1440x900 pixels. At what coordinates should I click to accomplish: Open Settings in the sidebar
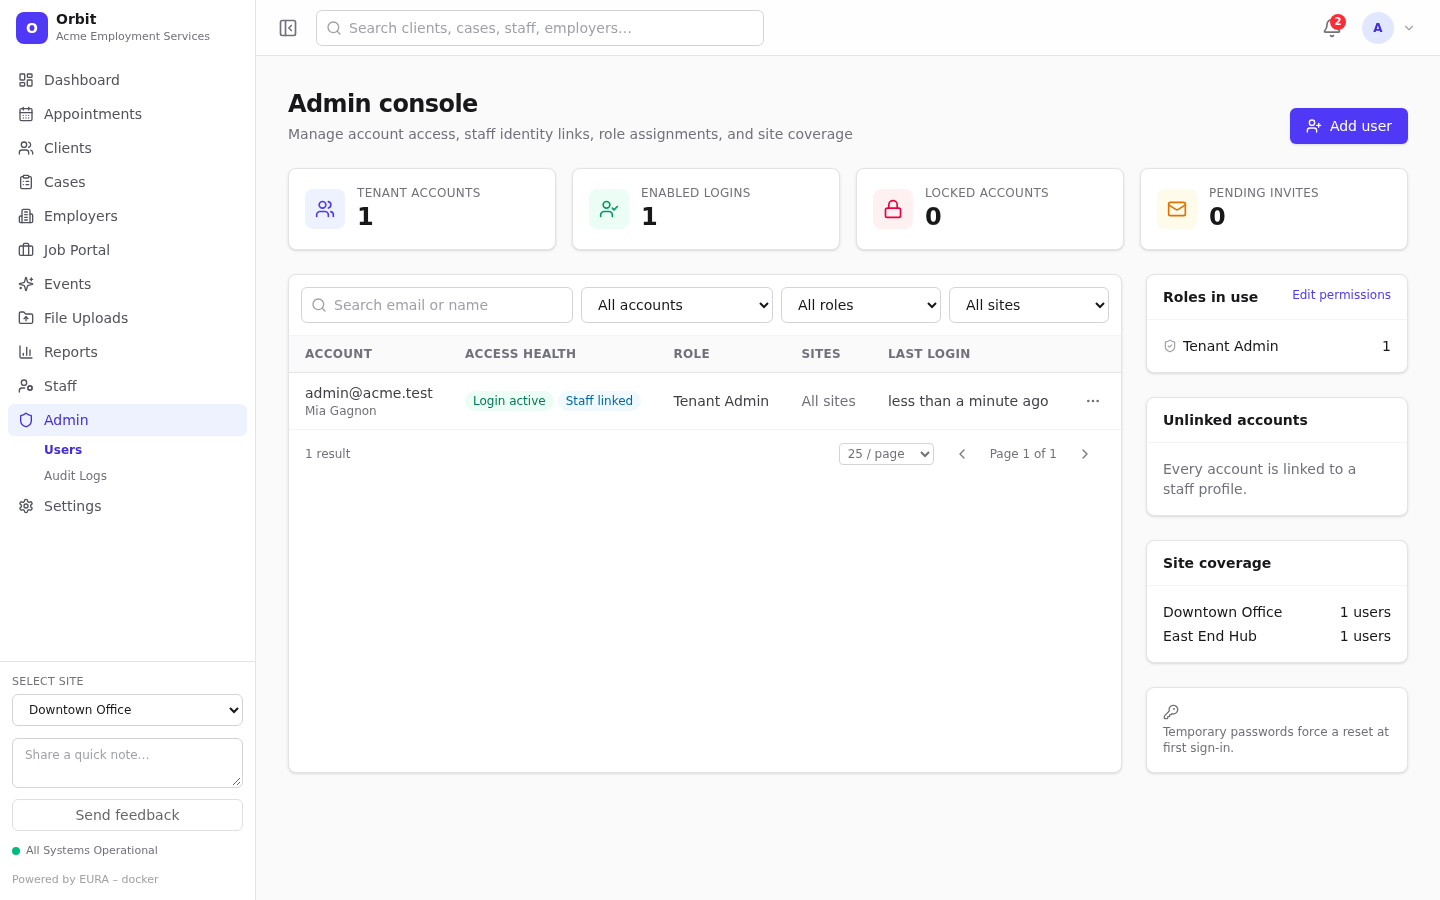(127, 506)
